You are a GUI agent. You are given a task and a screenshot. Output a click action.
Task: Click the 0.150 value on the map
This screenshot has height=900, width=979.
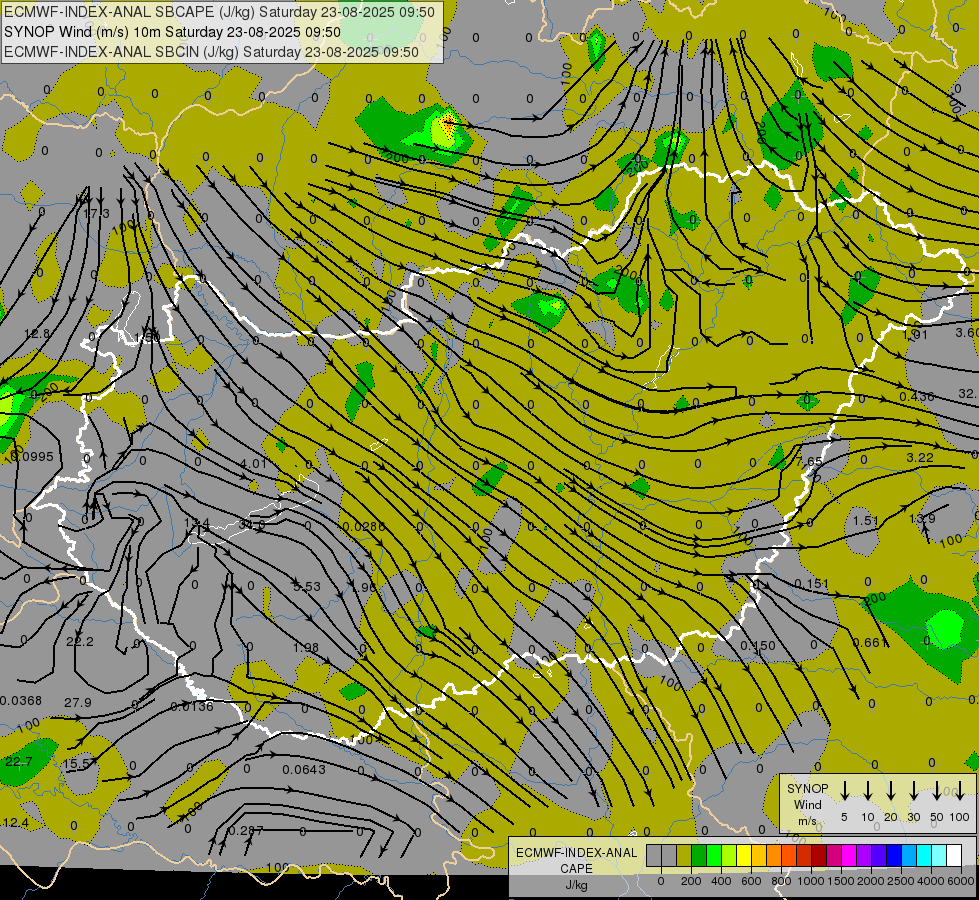(x=758, y=646)
